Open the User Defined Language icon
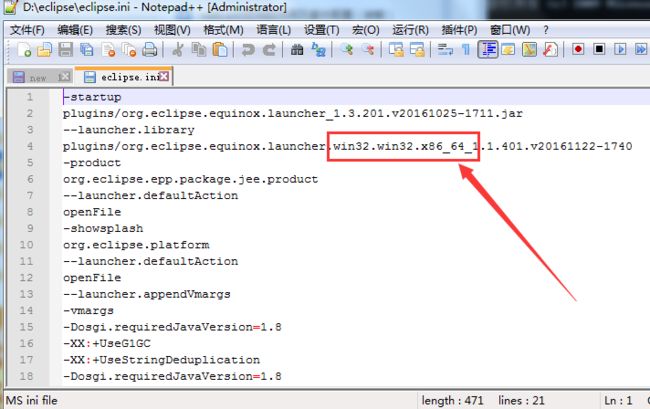The width and height of the screenshot is (650, 409). pos(508,50)
